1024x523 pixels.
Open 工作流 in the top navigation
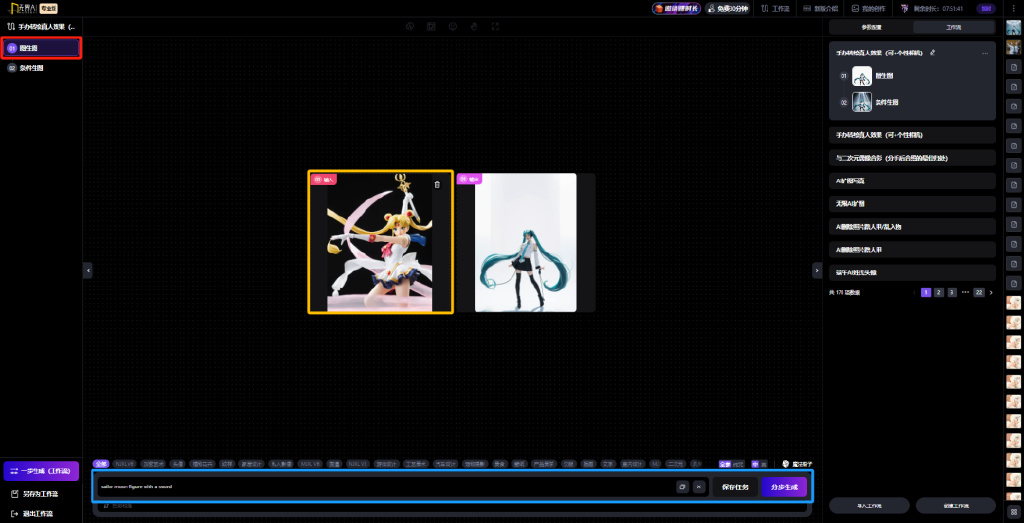[x=775, y=9]
